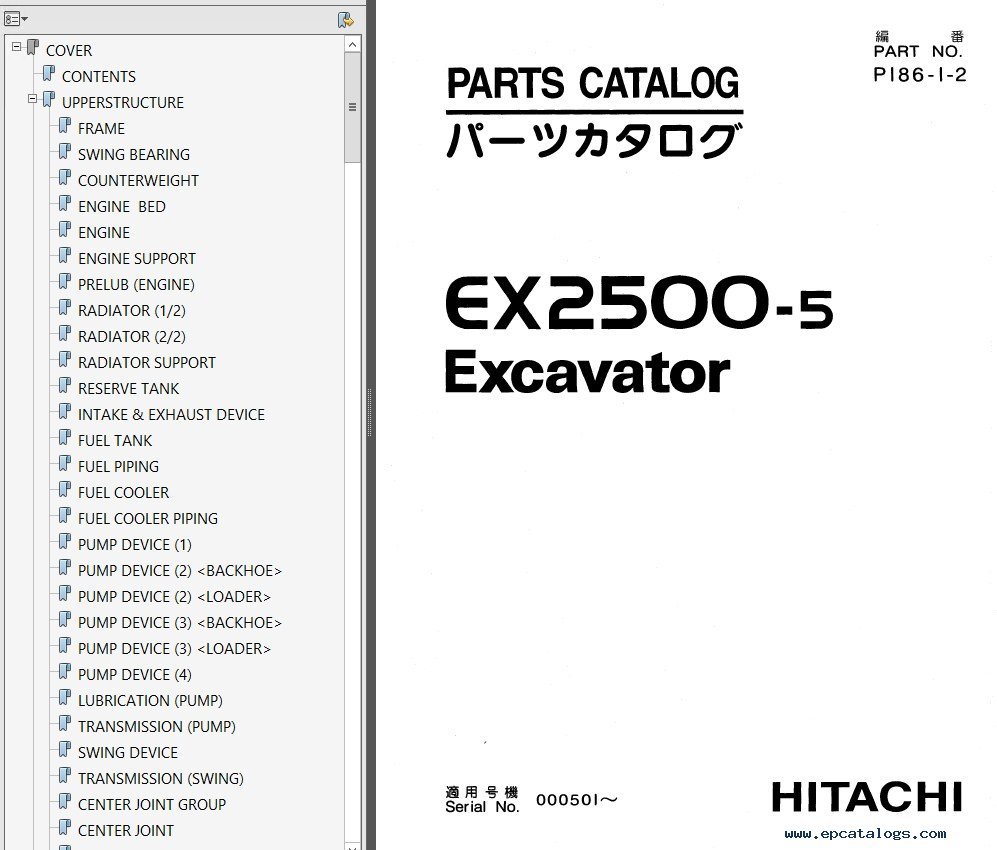Click the RADIATOR (2/2) bookmark icon
This screenshot has width=997, height=850.
pos(64,335)
